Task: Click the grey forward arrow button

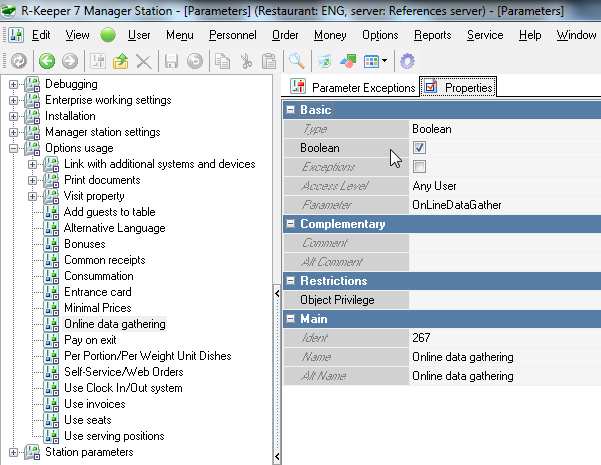Action: (70, 61)
